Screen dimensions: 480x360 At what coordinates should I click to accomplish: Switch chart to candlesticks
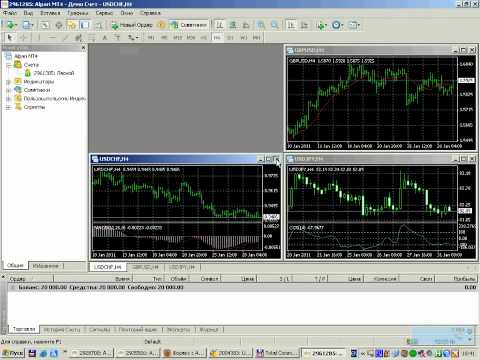pyautogui.click(x=233, y=25)
